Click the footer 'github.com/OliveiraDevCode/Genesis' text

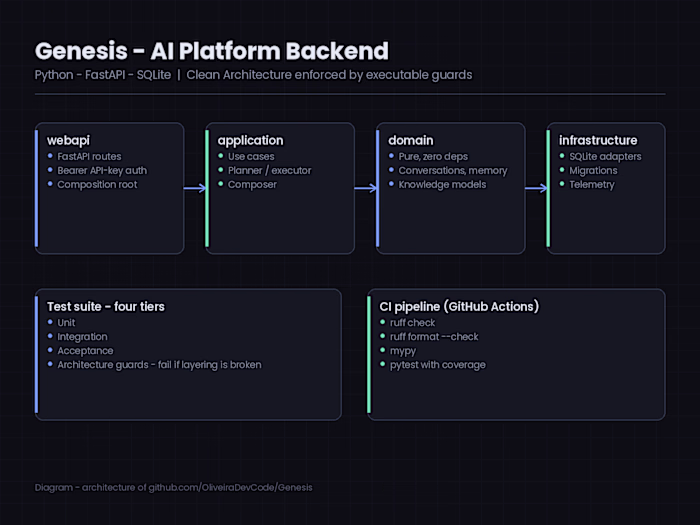(230, 488)
